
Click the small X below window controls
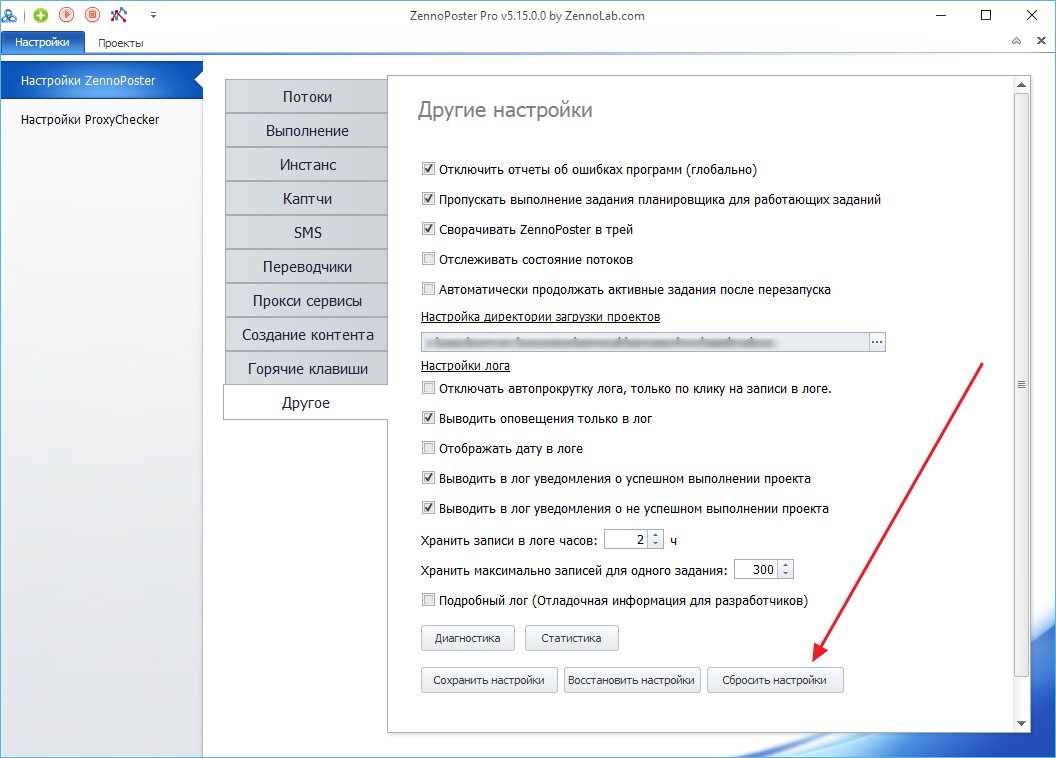(1041, 41)
